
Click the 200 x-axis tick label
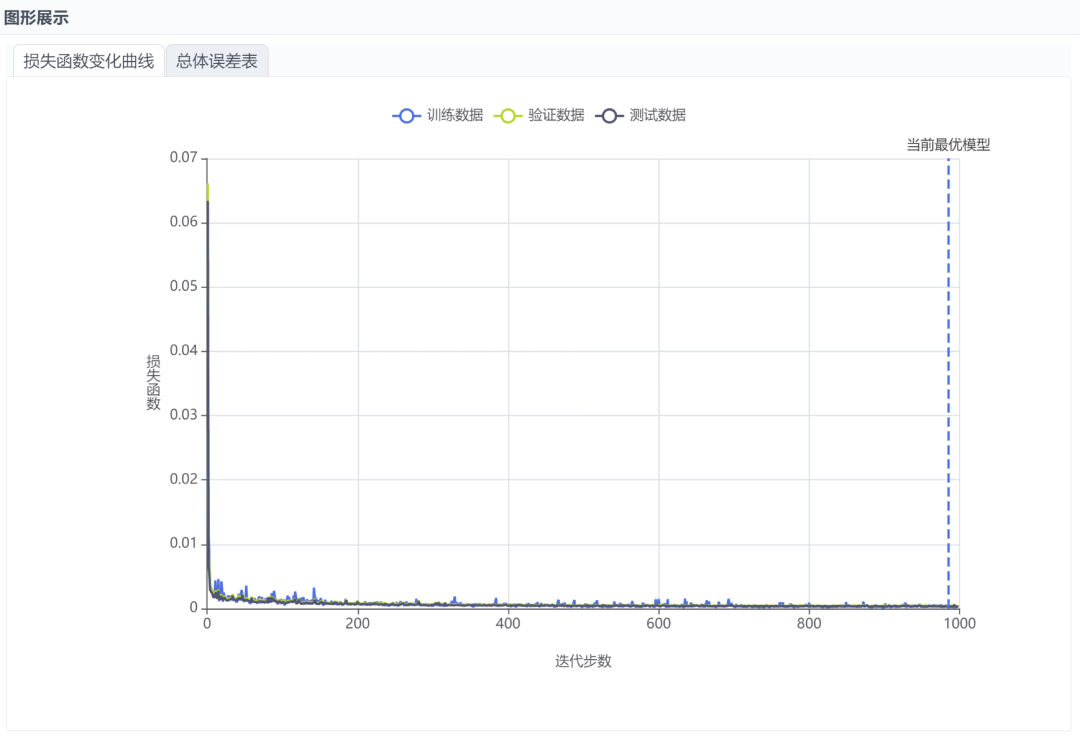357,624
